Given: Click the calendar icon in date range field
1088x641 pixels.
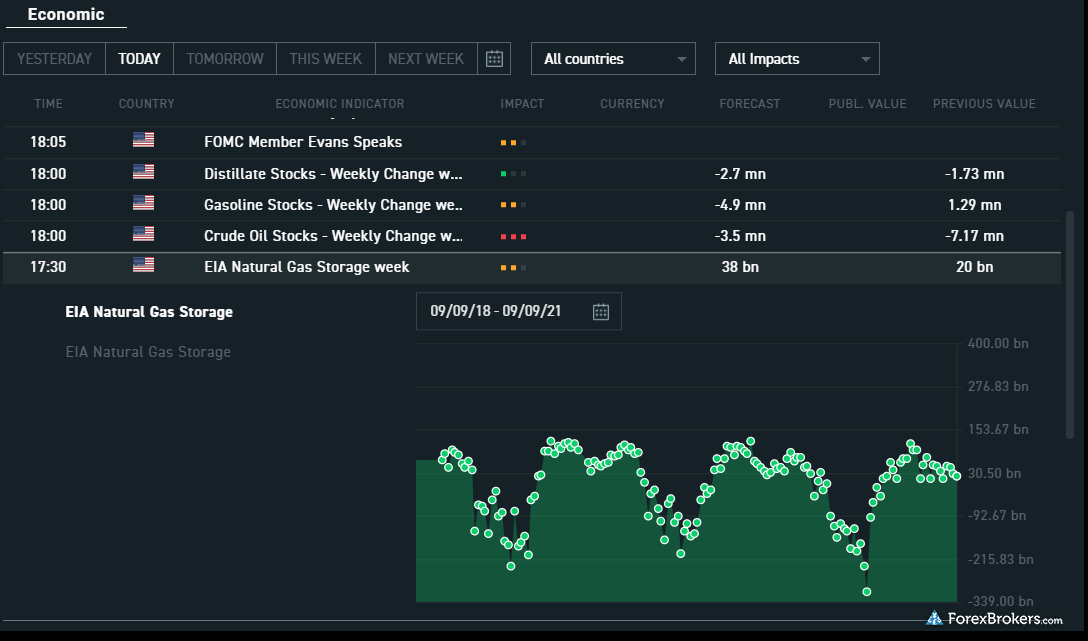Looking at the screenshot, I should tap(600, 311).
